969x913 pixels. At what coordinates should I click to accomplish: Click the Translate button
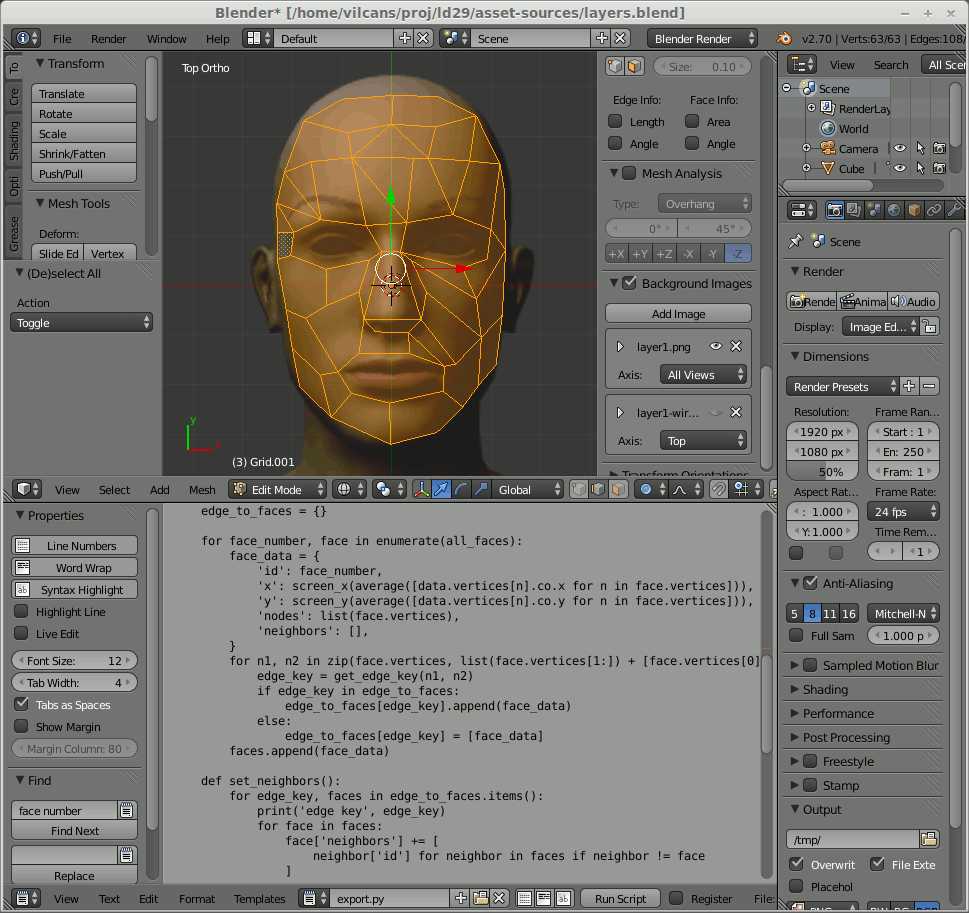tap(83, 93)
